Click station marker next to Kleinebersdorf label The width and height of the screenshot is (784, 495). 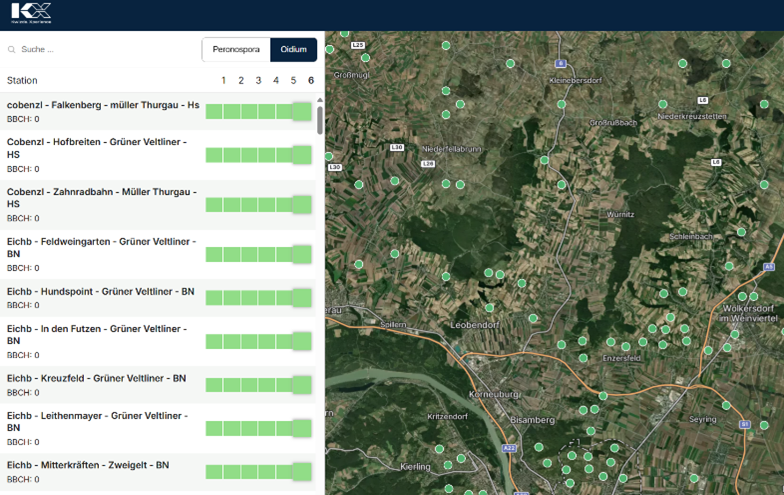[x=561, y=104]
